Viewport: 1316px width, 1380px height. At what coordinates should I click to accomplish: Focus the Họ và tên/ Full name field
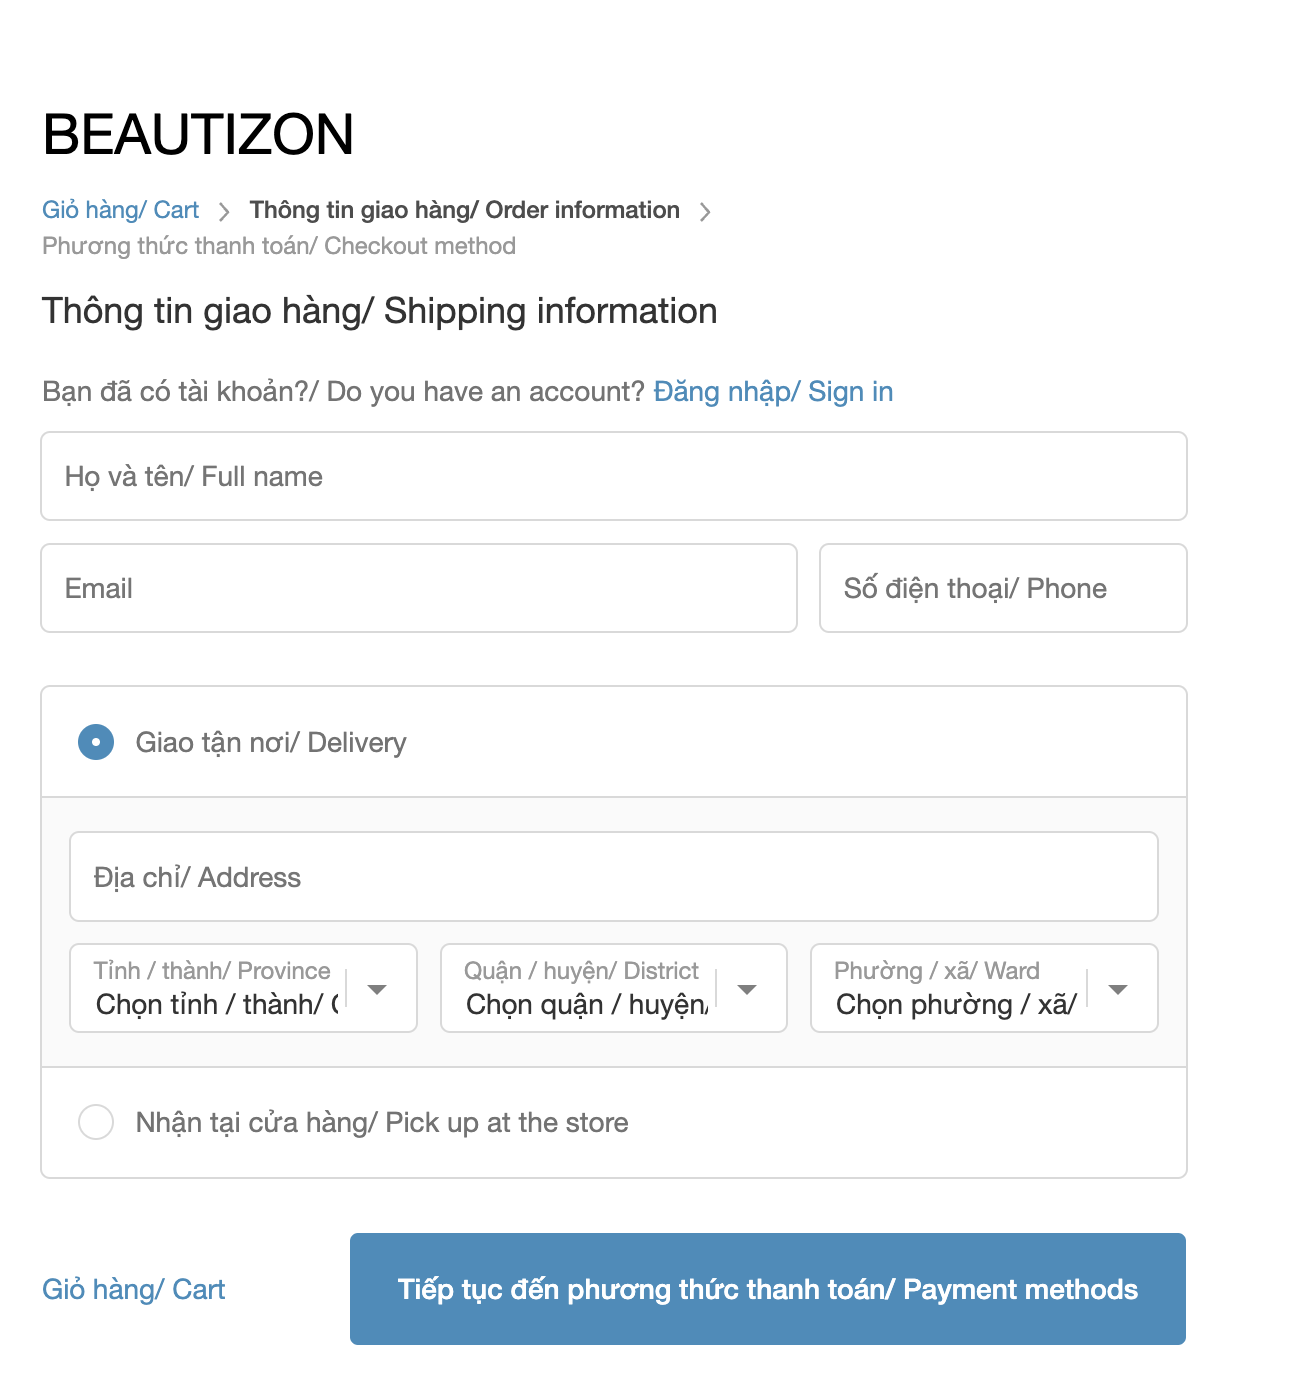tap(613, 476)
